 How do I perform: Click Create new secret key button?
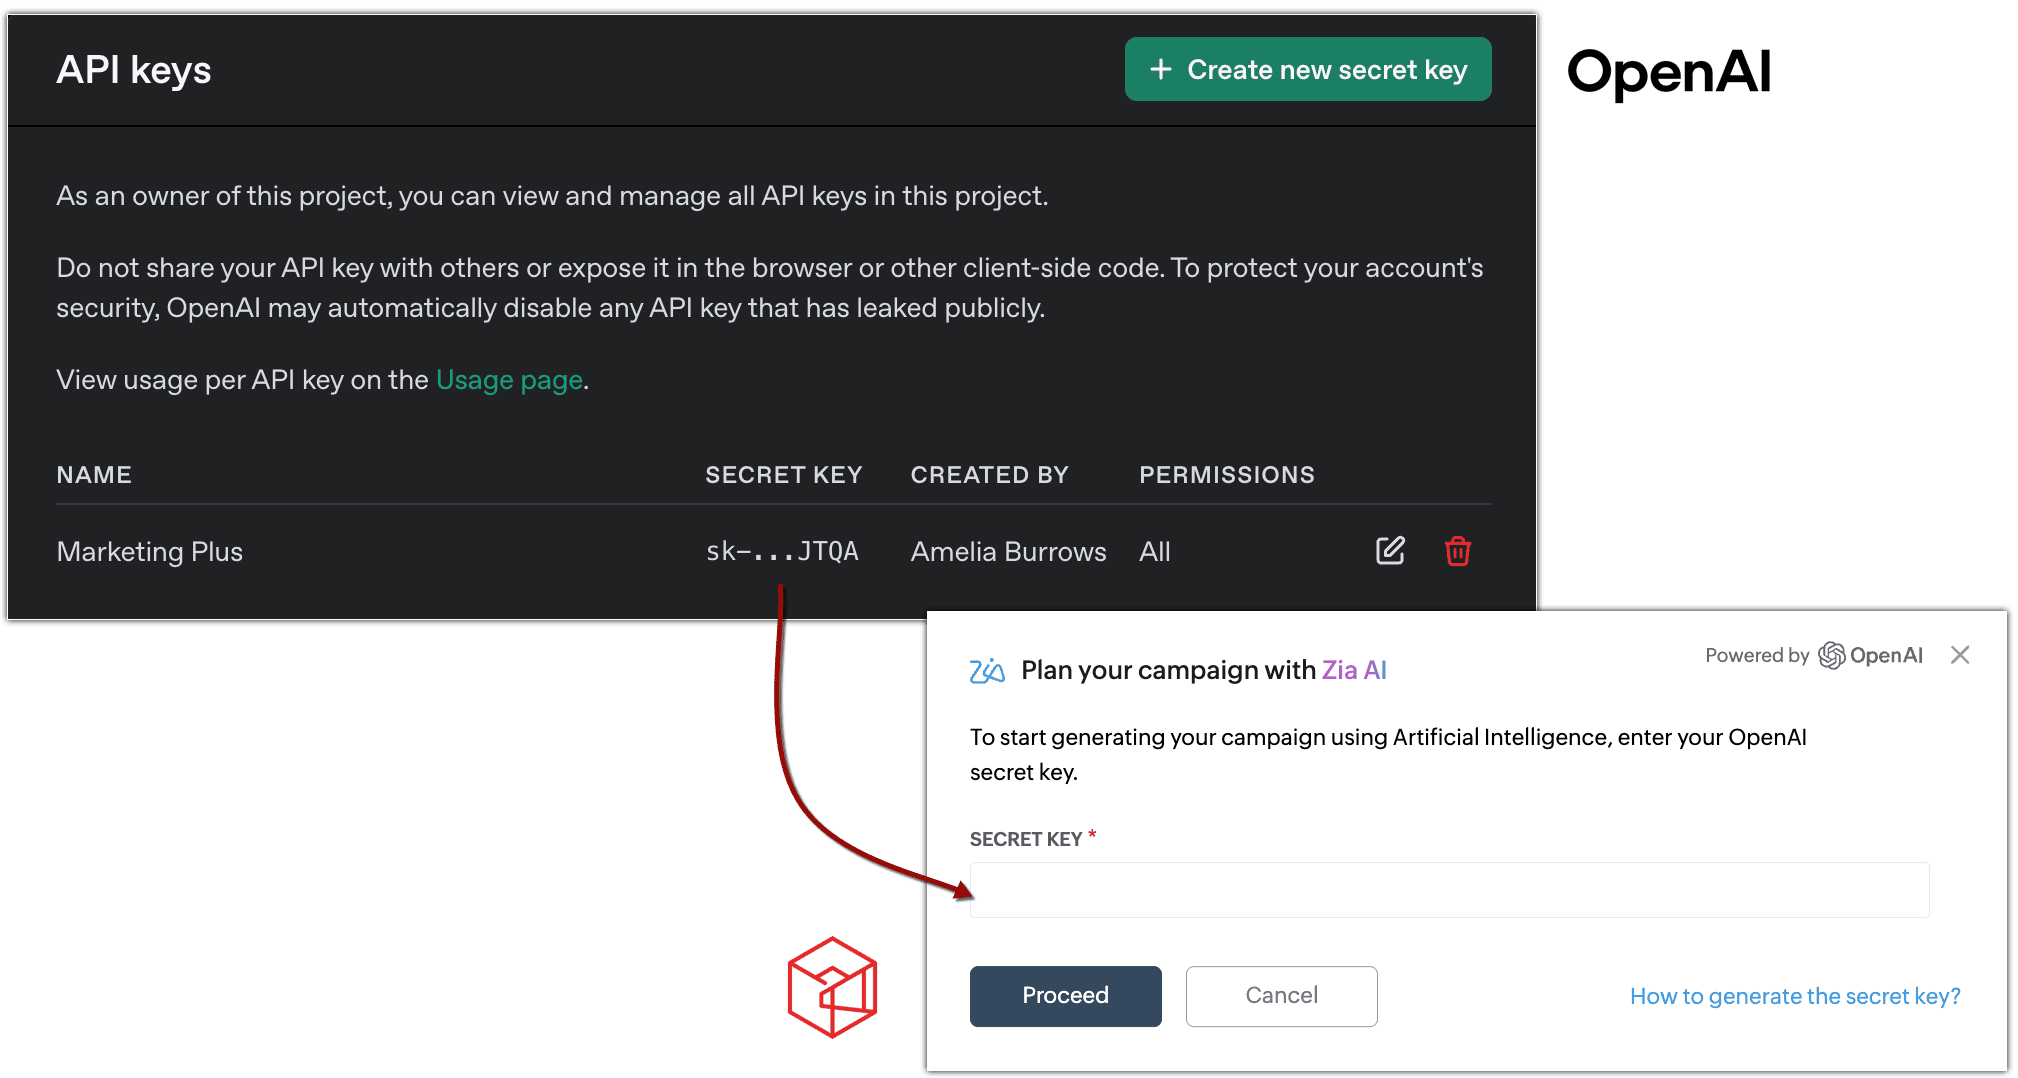pyautogui.click(x=1308, y=69)
